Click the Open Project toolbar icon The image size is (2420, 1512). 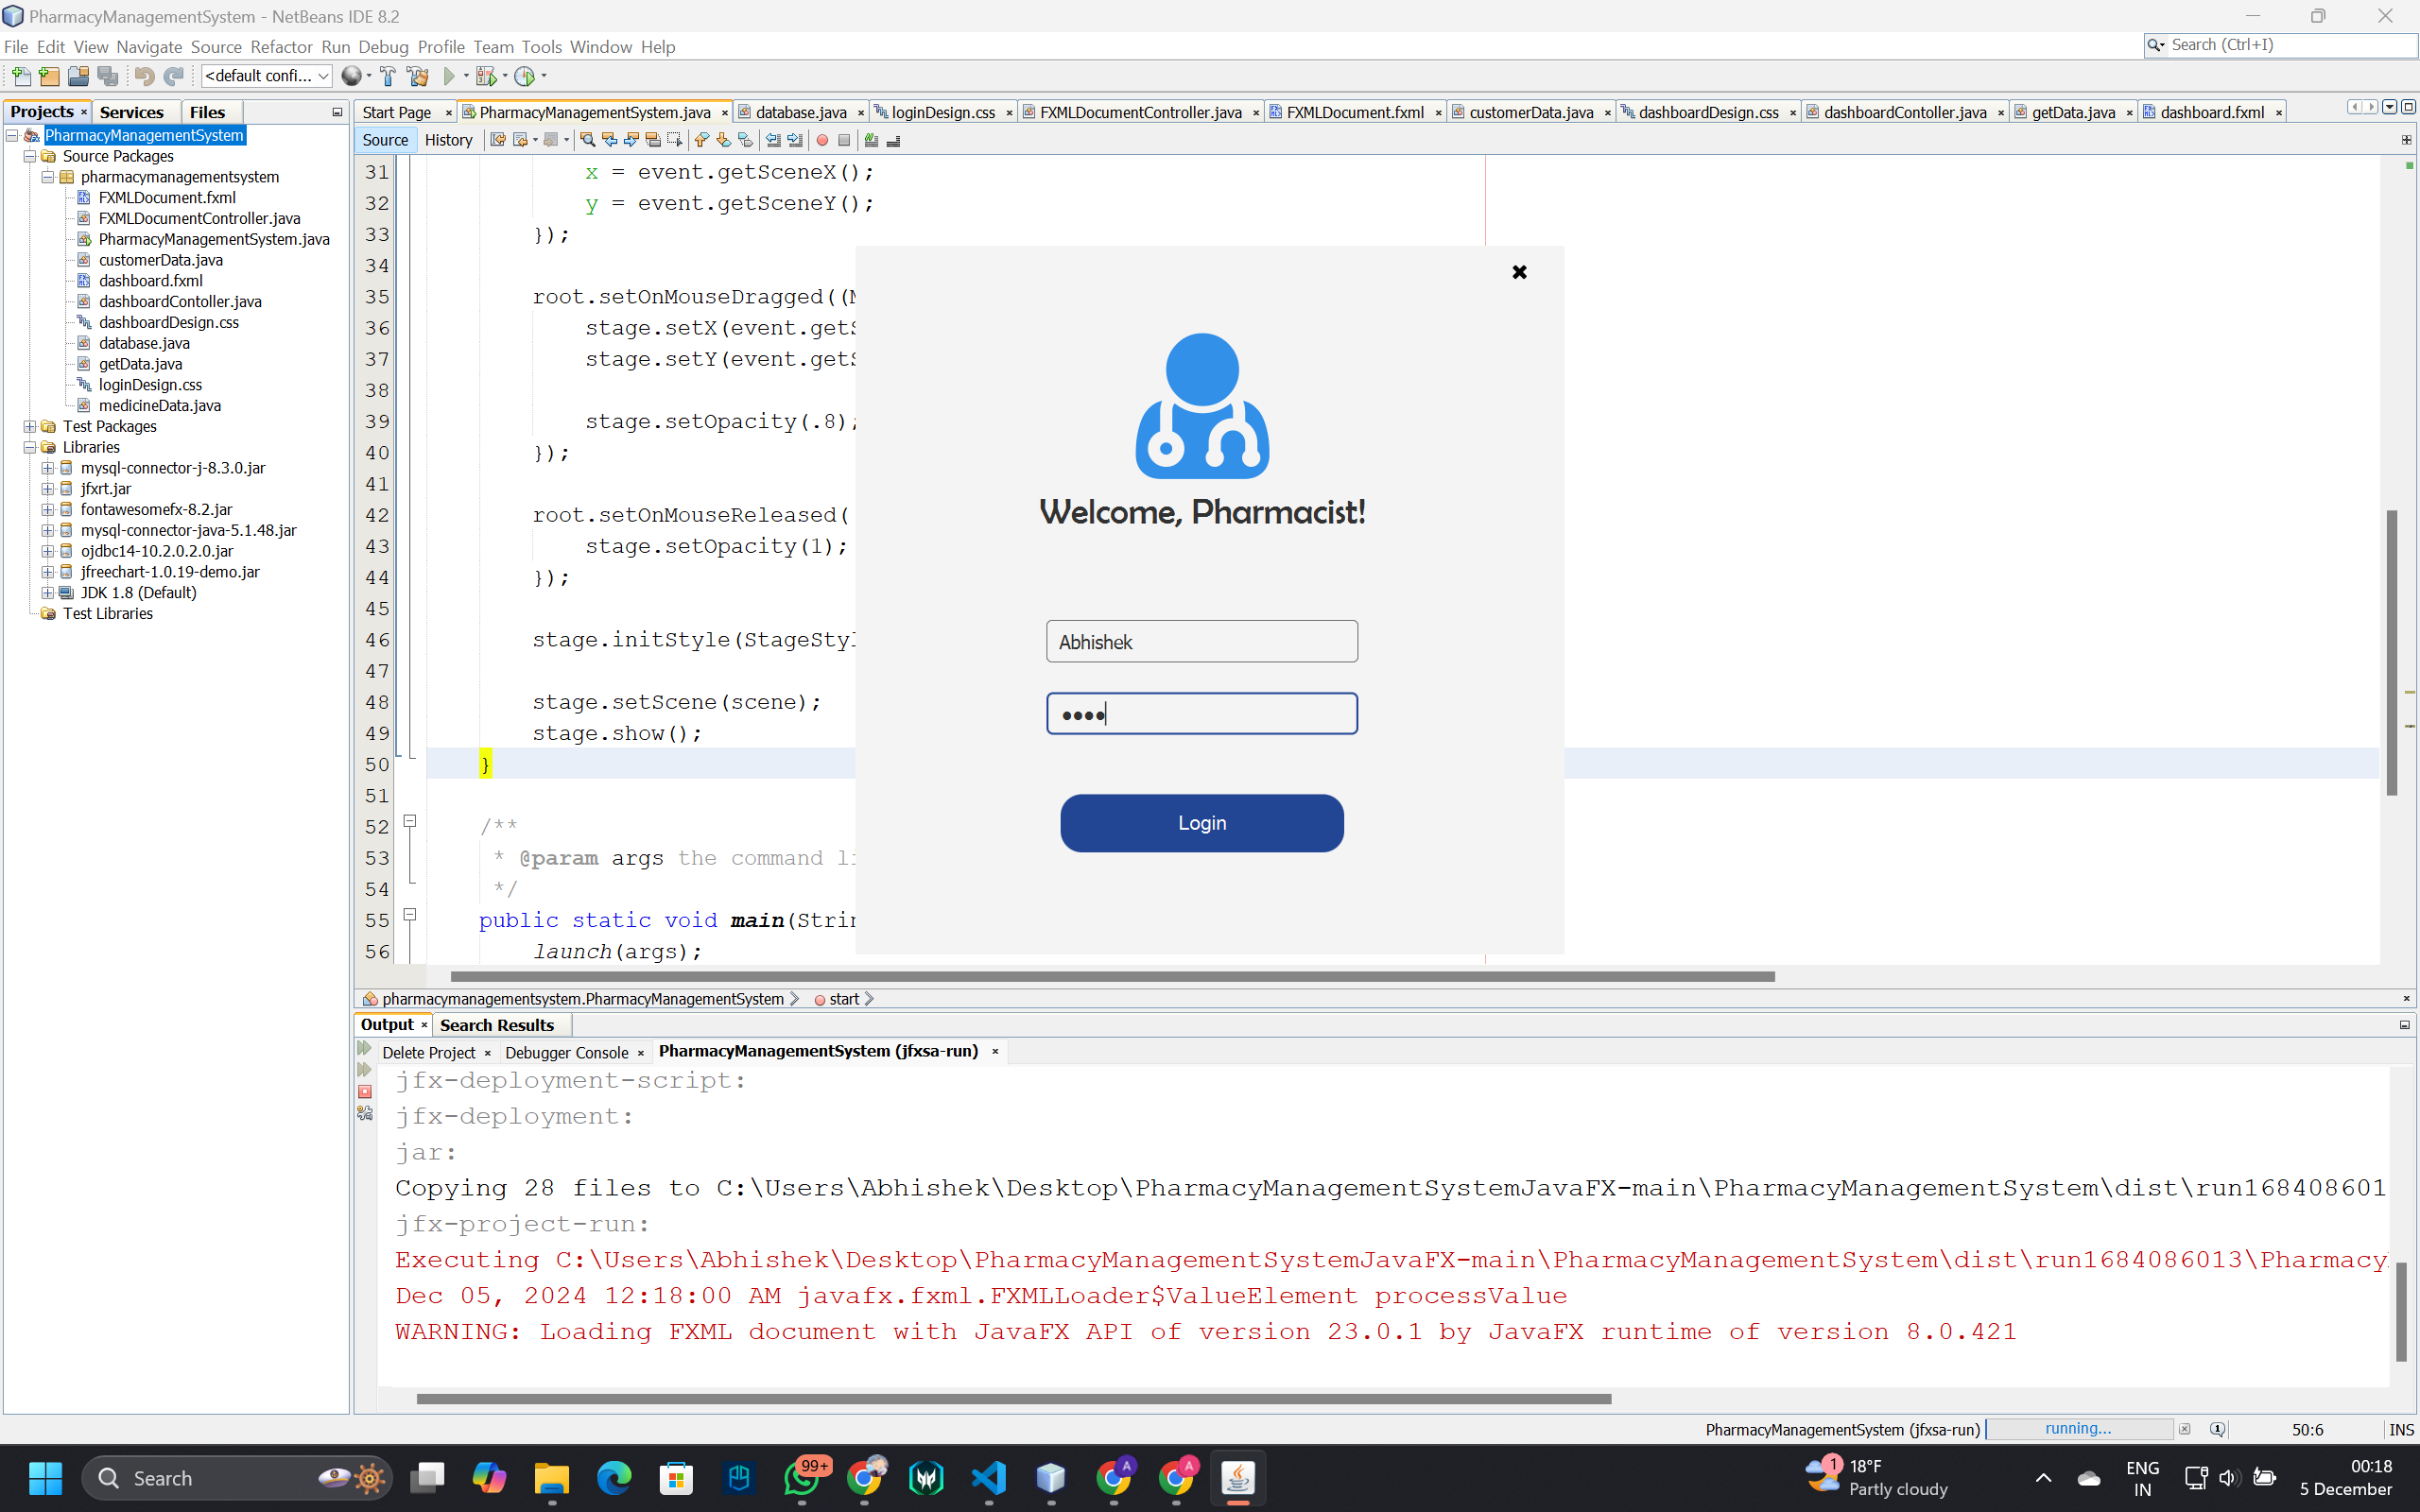click(78, 76)
